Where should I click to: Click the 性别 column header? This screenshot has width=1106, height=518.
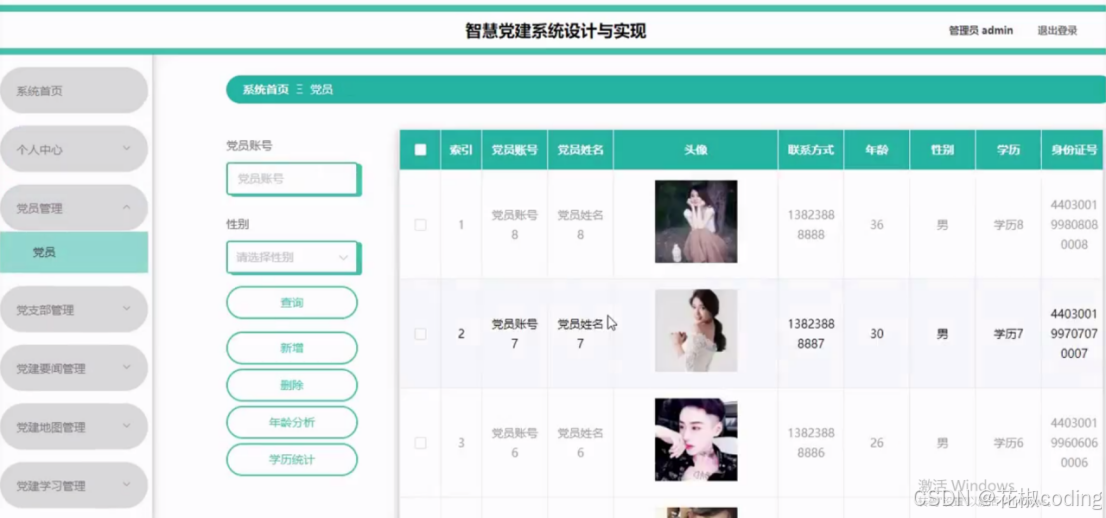(x=942, y=150)
